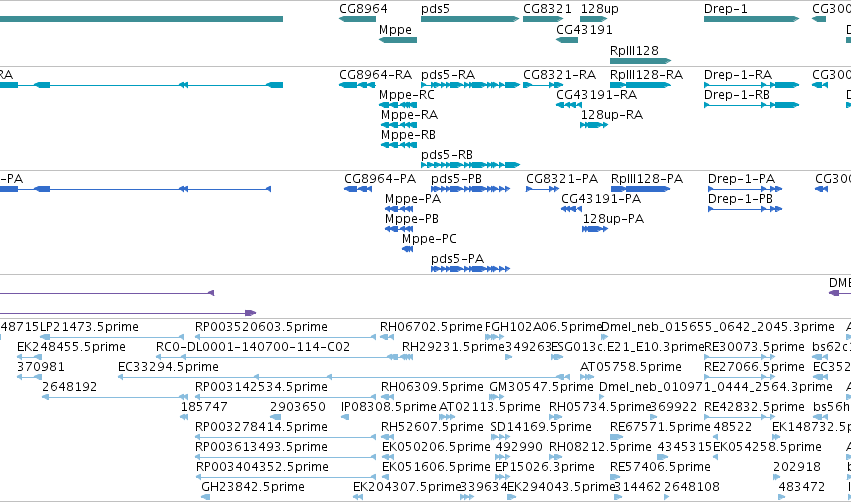Click transcript CG8321-RA
Image resolution: width=851 pixels, height=502 pixels.
[560, 74]
